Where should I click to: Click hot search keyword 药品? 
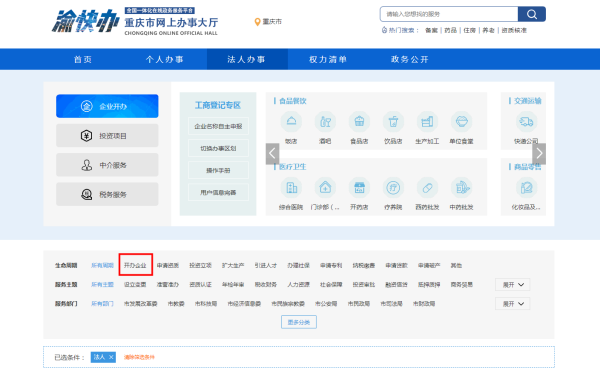coord(450,30)
